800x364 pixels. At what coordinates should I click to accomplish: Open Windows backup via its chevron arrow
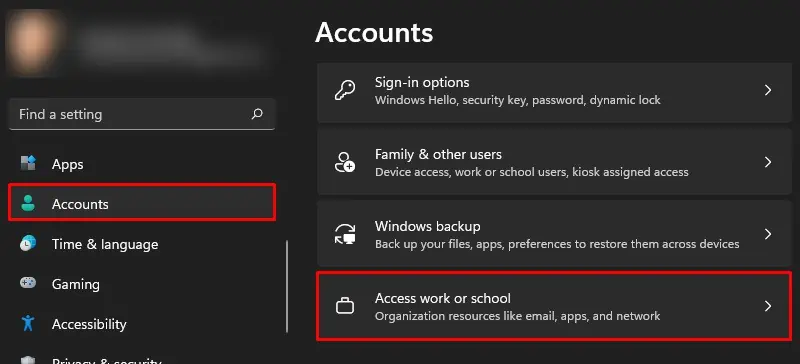(x=767, y=234)
